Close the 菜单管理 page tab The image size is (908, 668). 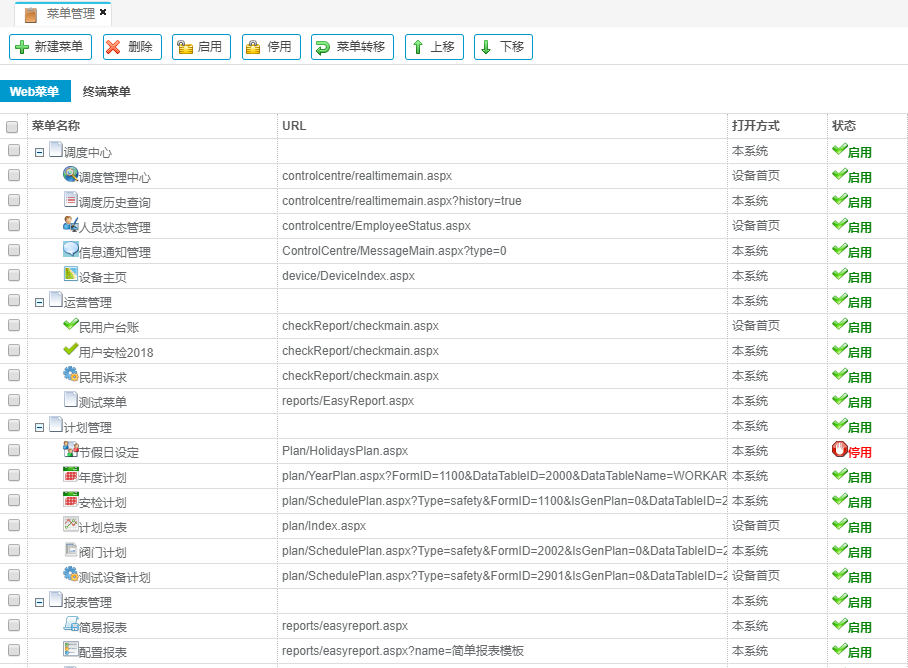(103, 12)
